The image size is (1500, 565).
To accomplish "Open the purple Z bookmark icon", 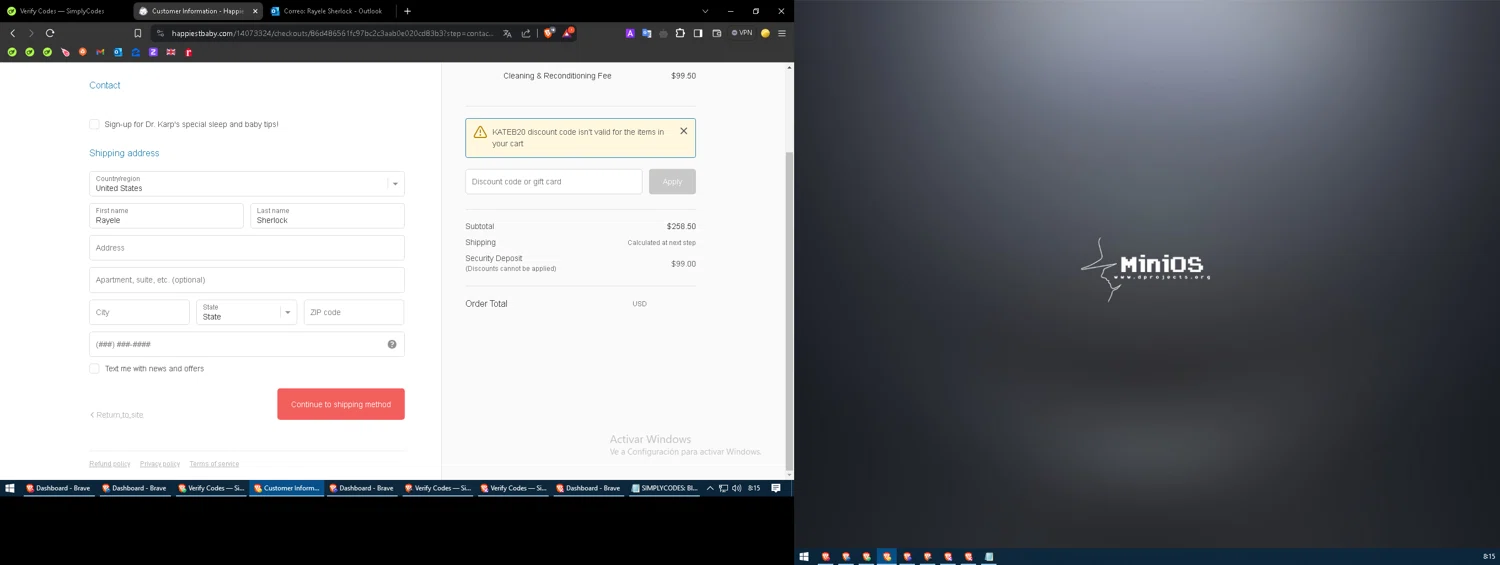I will coord(153,52).
